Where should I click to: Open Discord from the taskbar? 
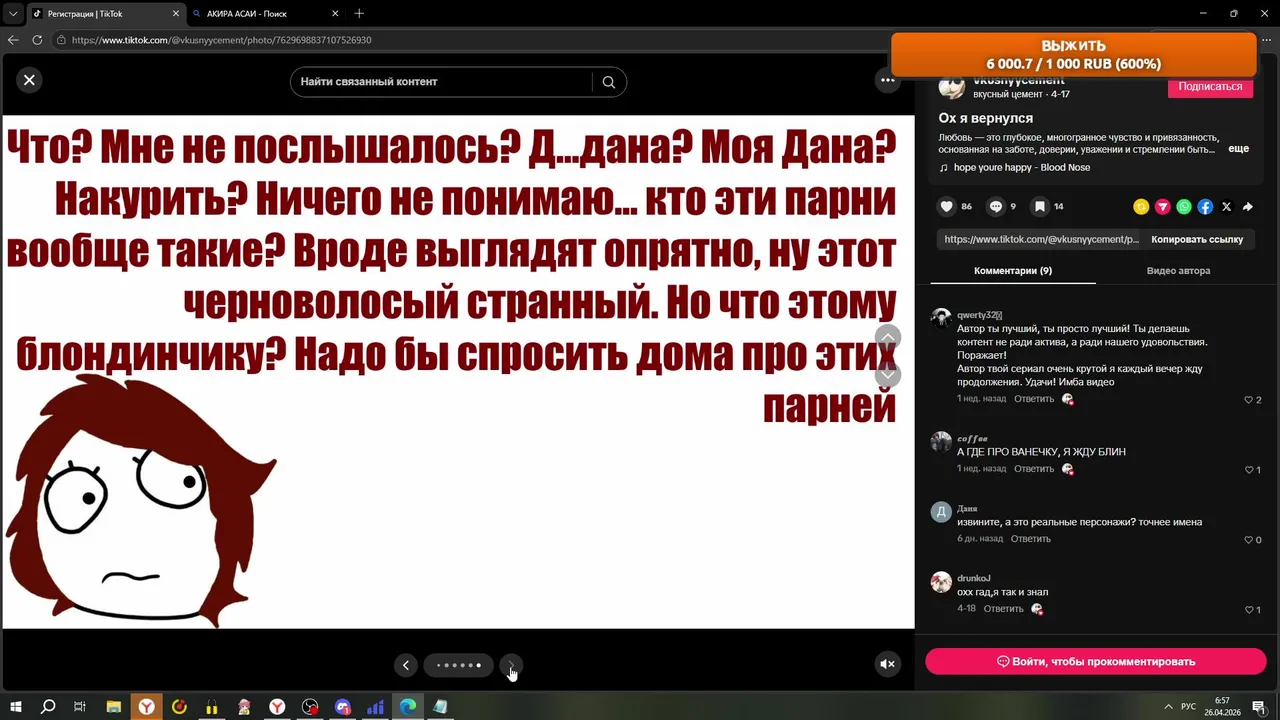(343, 707)
